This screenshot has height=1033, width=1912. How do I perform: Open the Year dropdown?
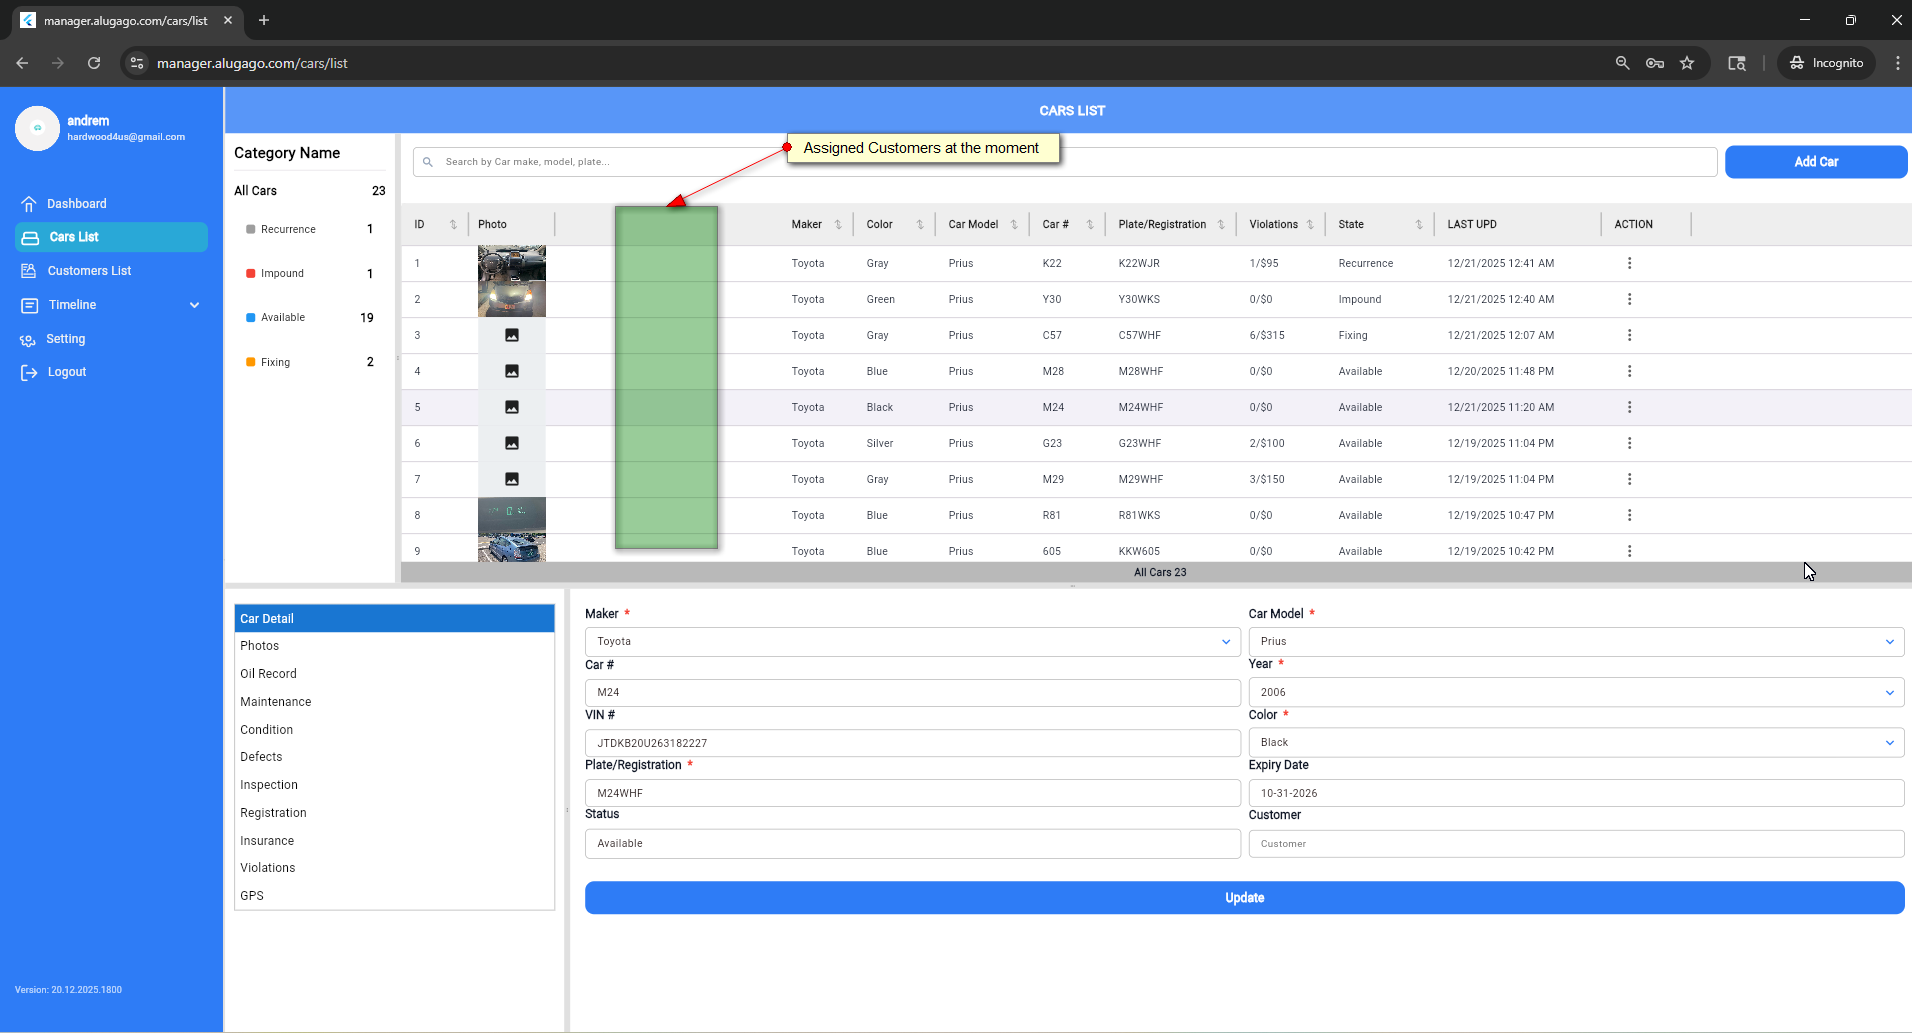click(1889, 692)
